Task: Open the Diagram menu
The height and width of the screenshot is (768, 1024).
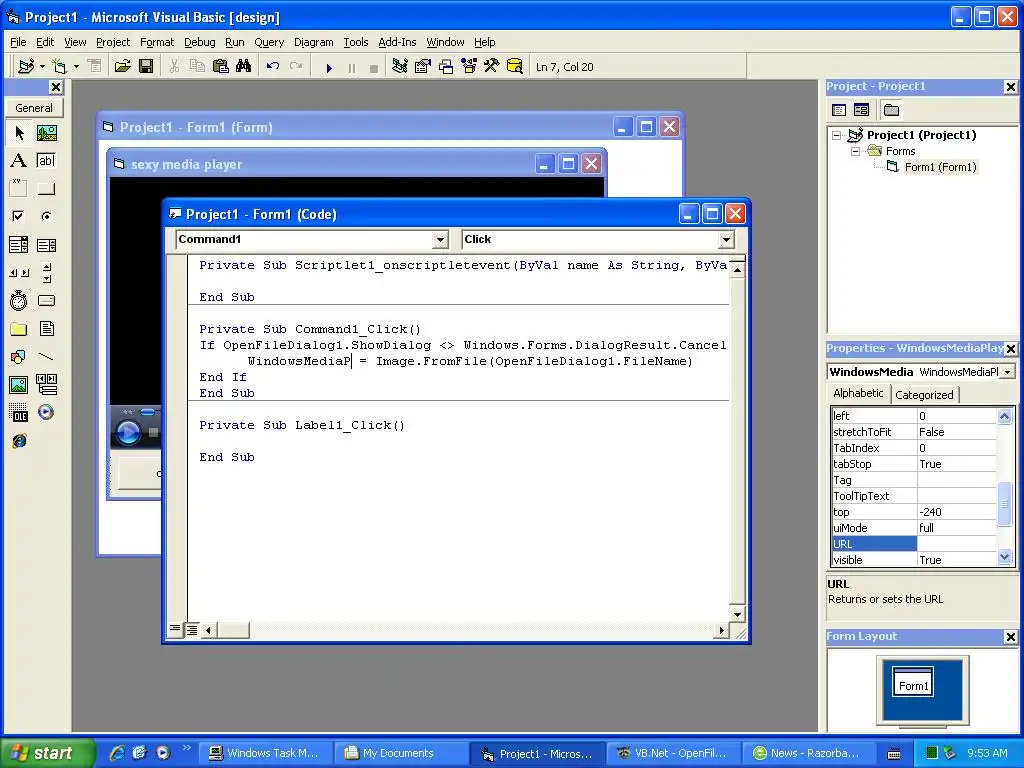Action: point(313,42)
